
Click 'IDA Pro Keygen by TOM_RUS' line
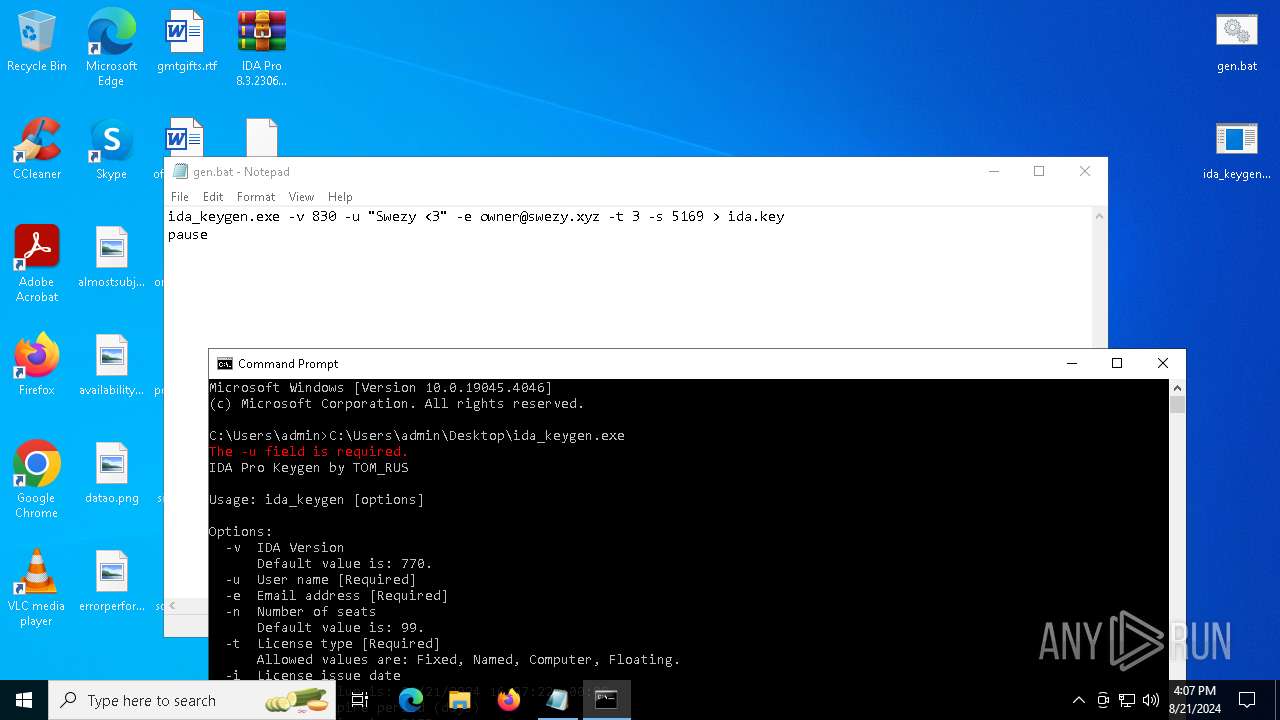tap(308, 468)
